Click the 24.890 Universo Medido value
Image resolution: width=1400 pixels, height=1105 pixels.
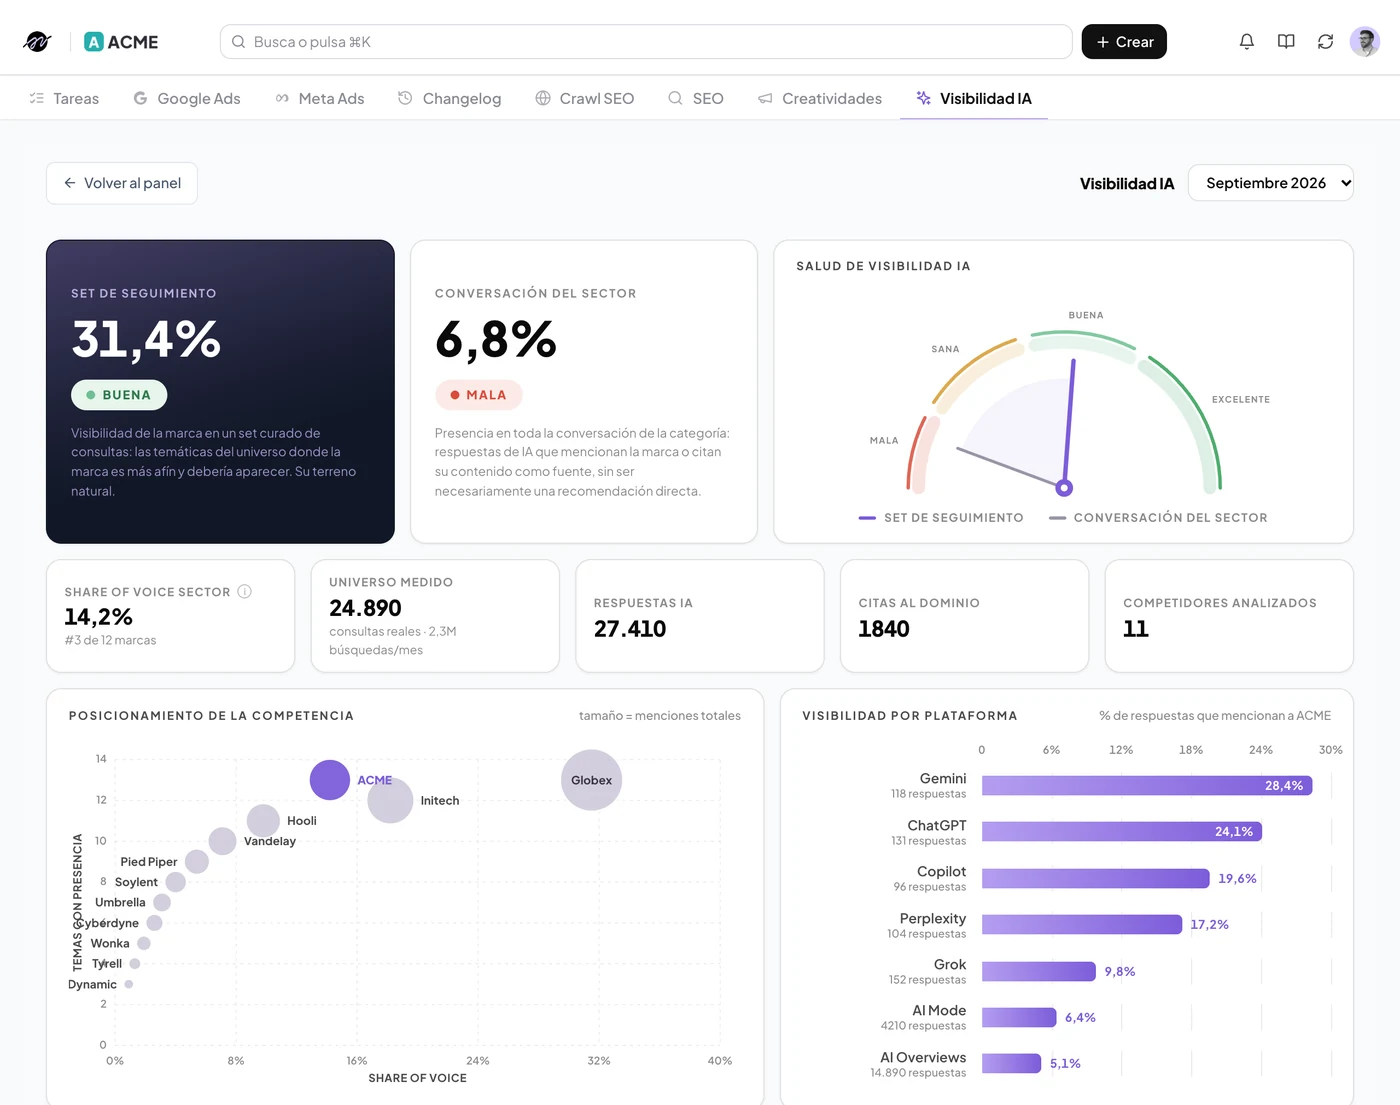click(x=365, y=608)
